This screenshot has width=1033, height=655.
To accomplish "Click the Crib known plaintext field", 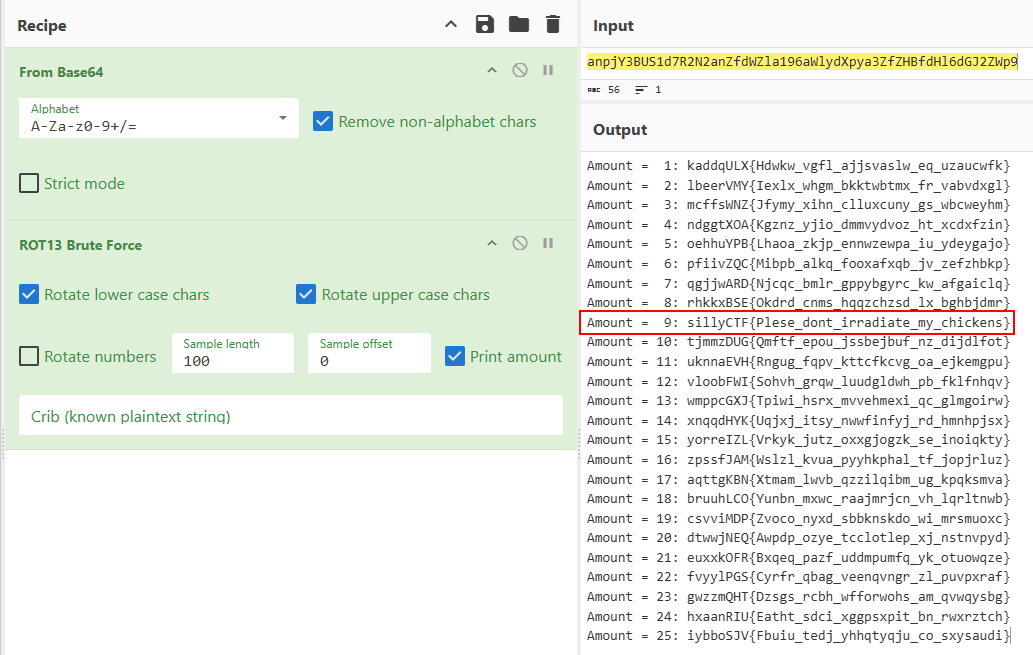I will 290,416.
